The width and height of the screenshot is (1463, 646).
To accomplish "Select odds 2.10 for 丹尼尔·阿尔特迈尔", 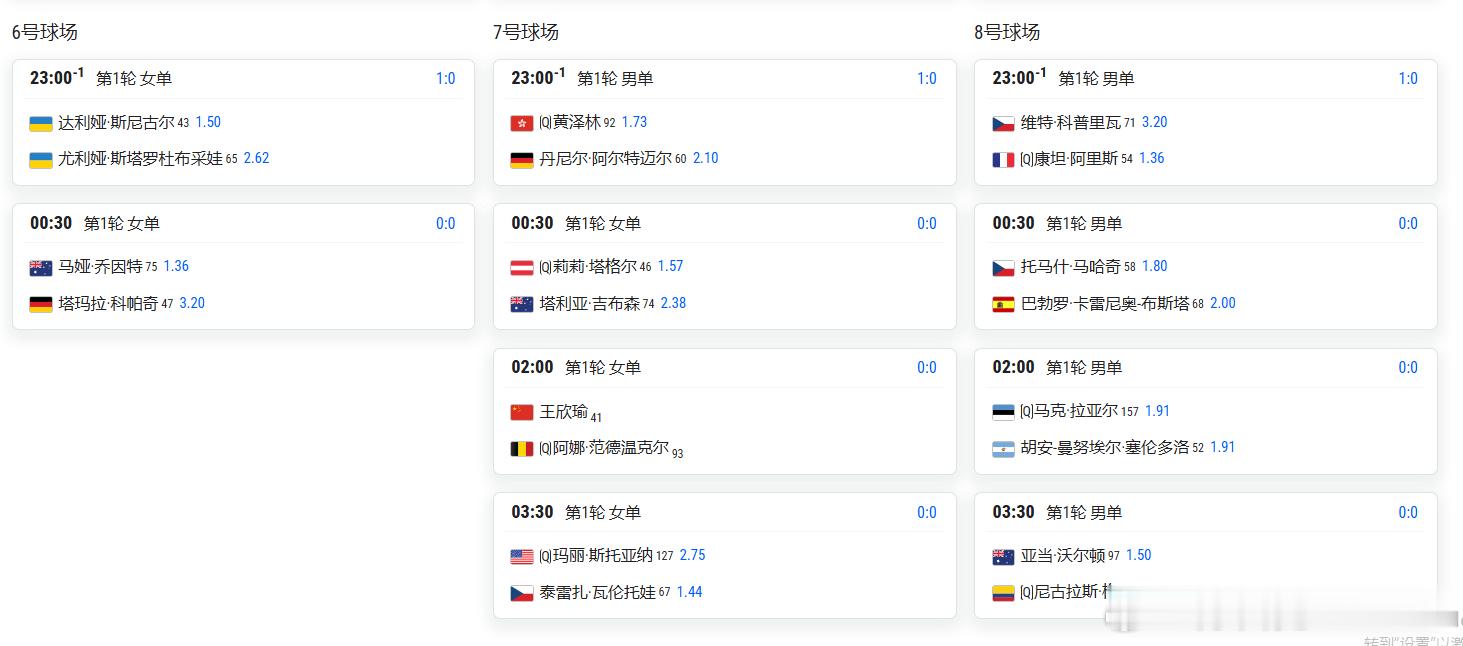I will (705, 158).
